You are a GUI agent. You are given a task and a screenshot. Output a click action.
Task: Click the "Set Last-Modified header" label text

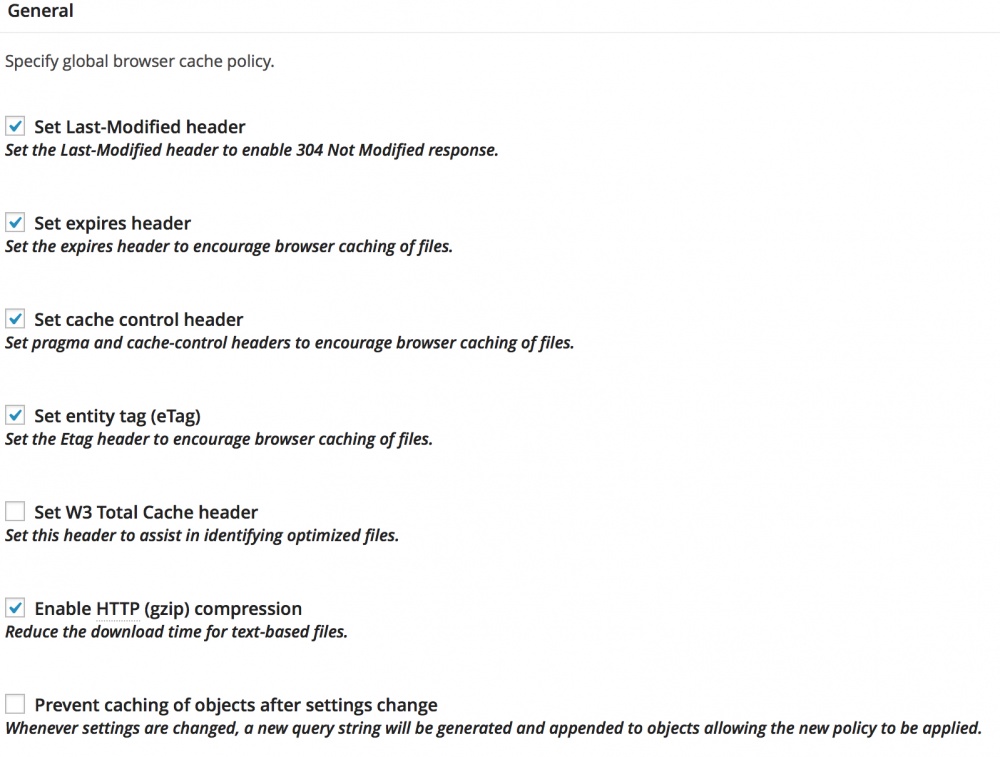[x=139, y=127]
